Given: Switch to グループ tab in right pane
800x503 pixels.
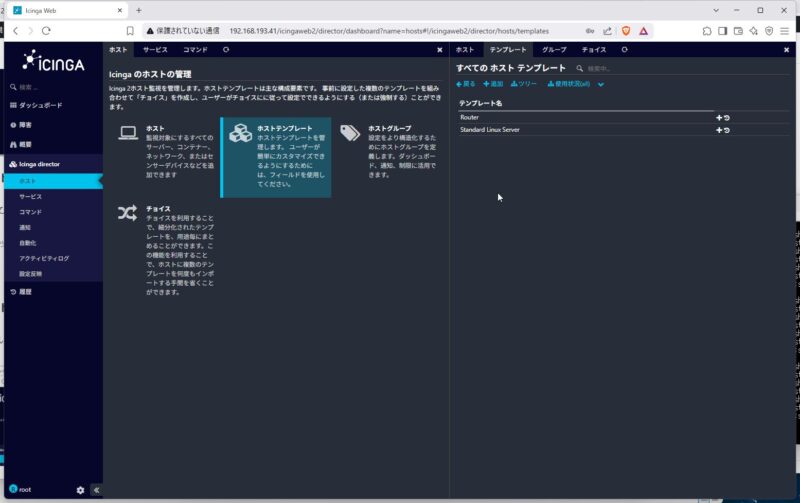Looking at the screenshot, I should coord(554,49).
